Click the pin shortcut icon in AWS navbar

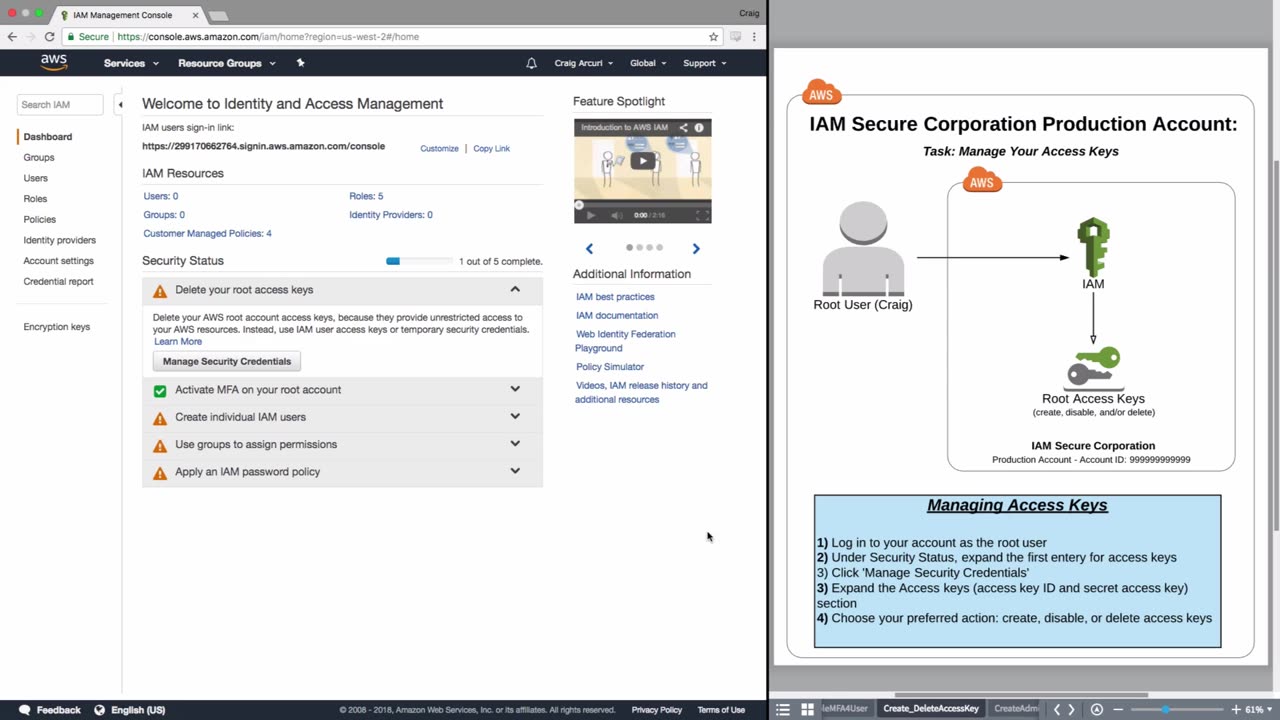pyautogui.click(x=300, y=63)
